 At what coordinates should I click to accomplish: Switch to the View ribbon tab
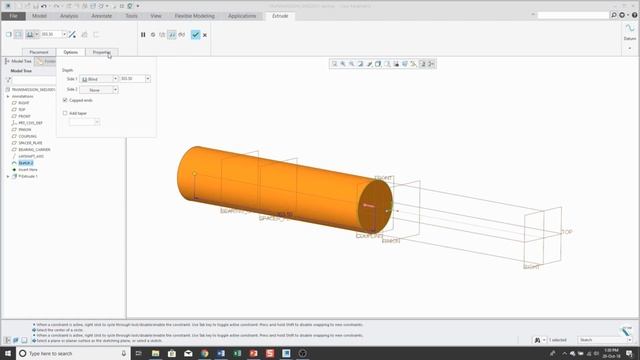156,16
